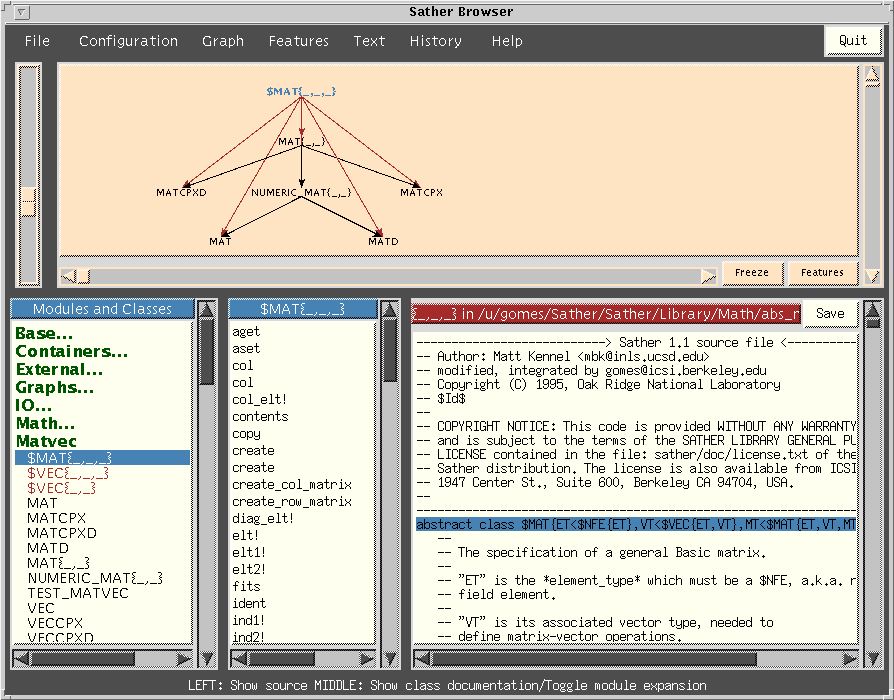Click the Features button below graph
The image size is (894, 700).
click(822, 272)
